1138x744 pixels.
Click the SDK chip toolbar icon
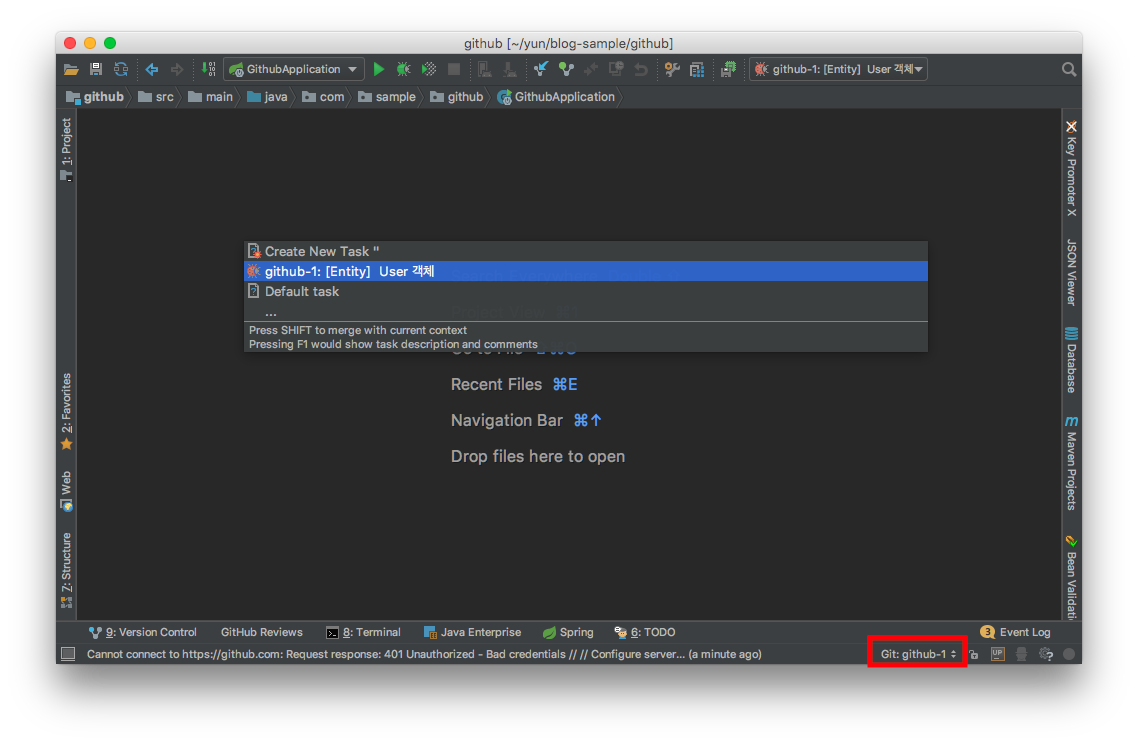tap(728, 69)
